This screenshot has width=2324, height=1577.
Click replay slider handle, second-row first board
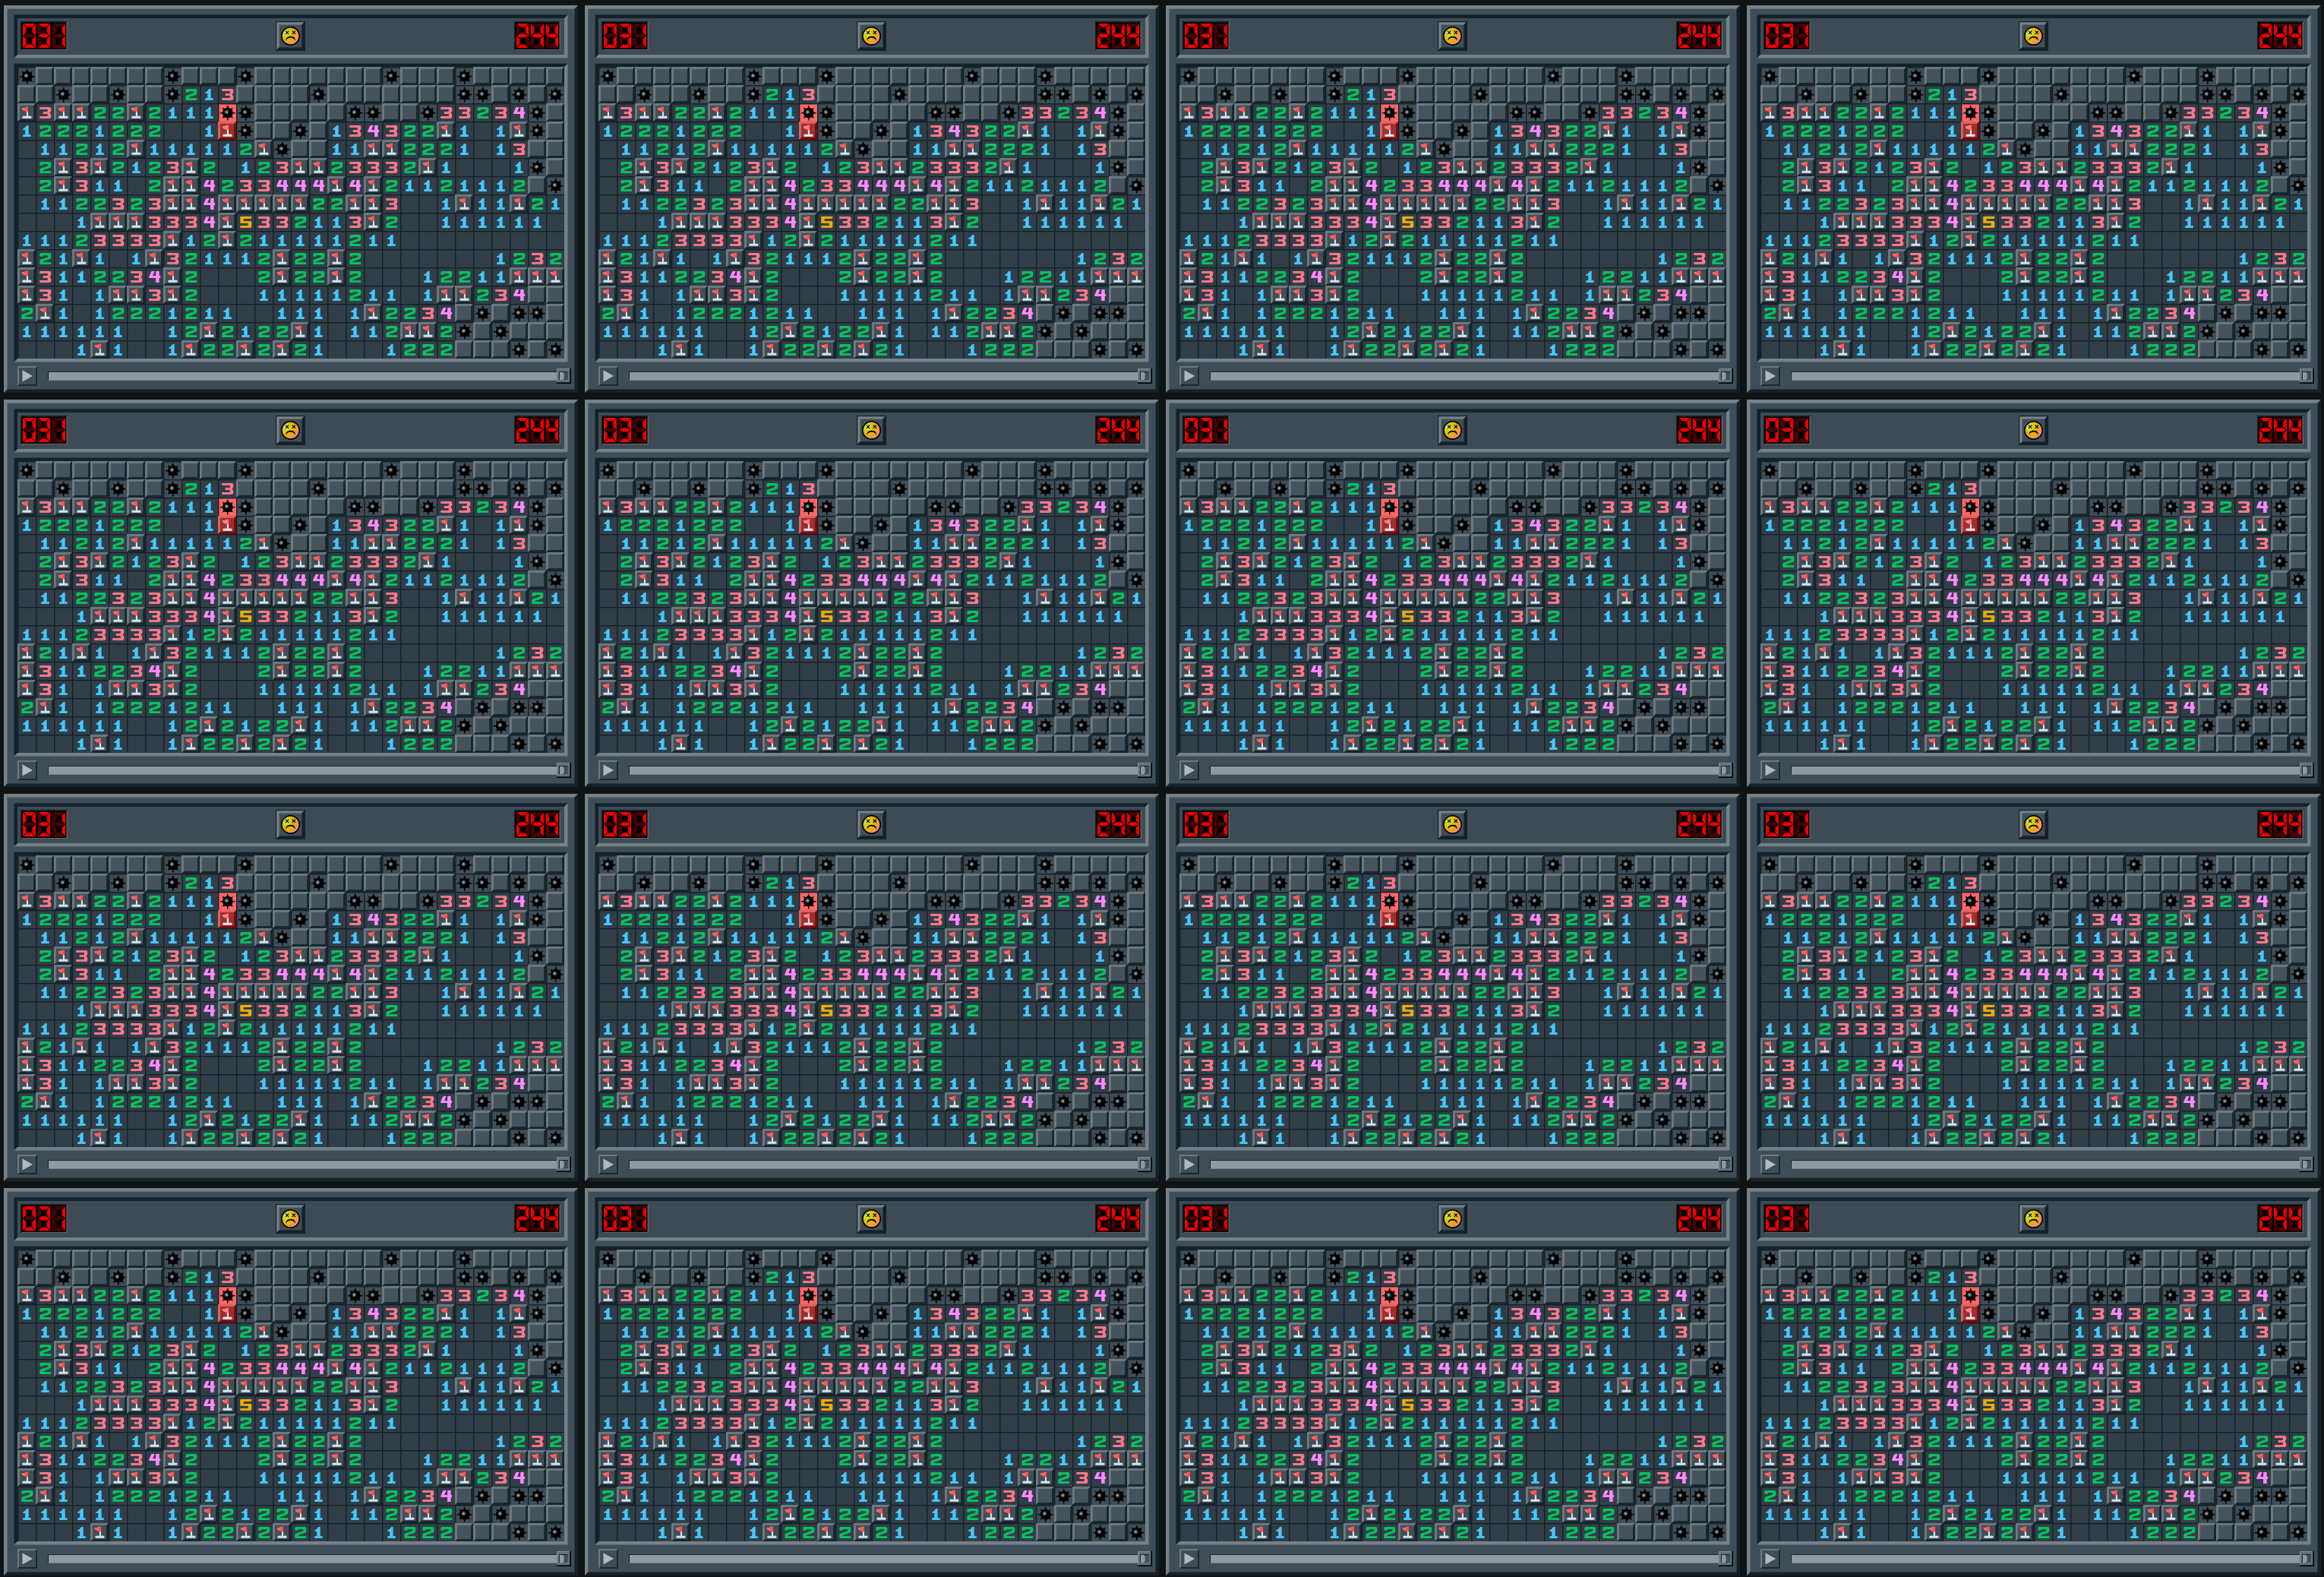click(563, 770)
